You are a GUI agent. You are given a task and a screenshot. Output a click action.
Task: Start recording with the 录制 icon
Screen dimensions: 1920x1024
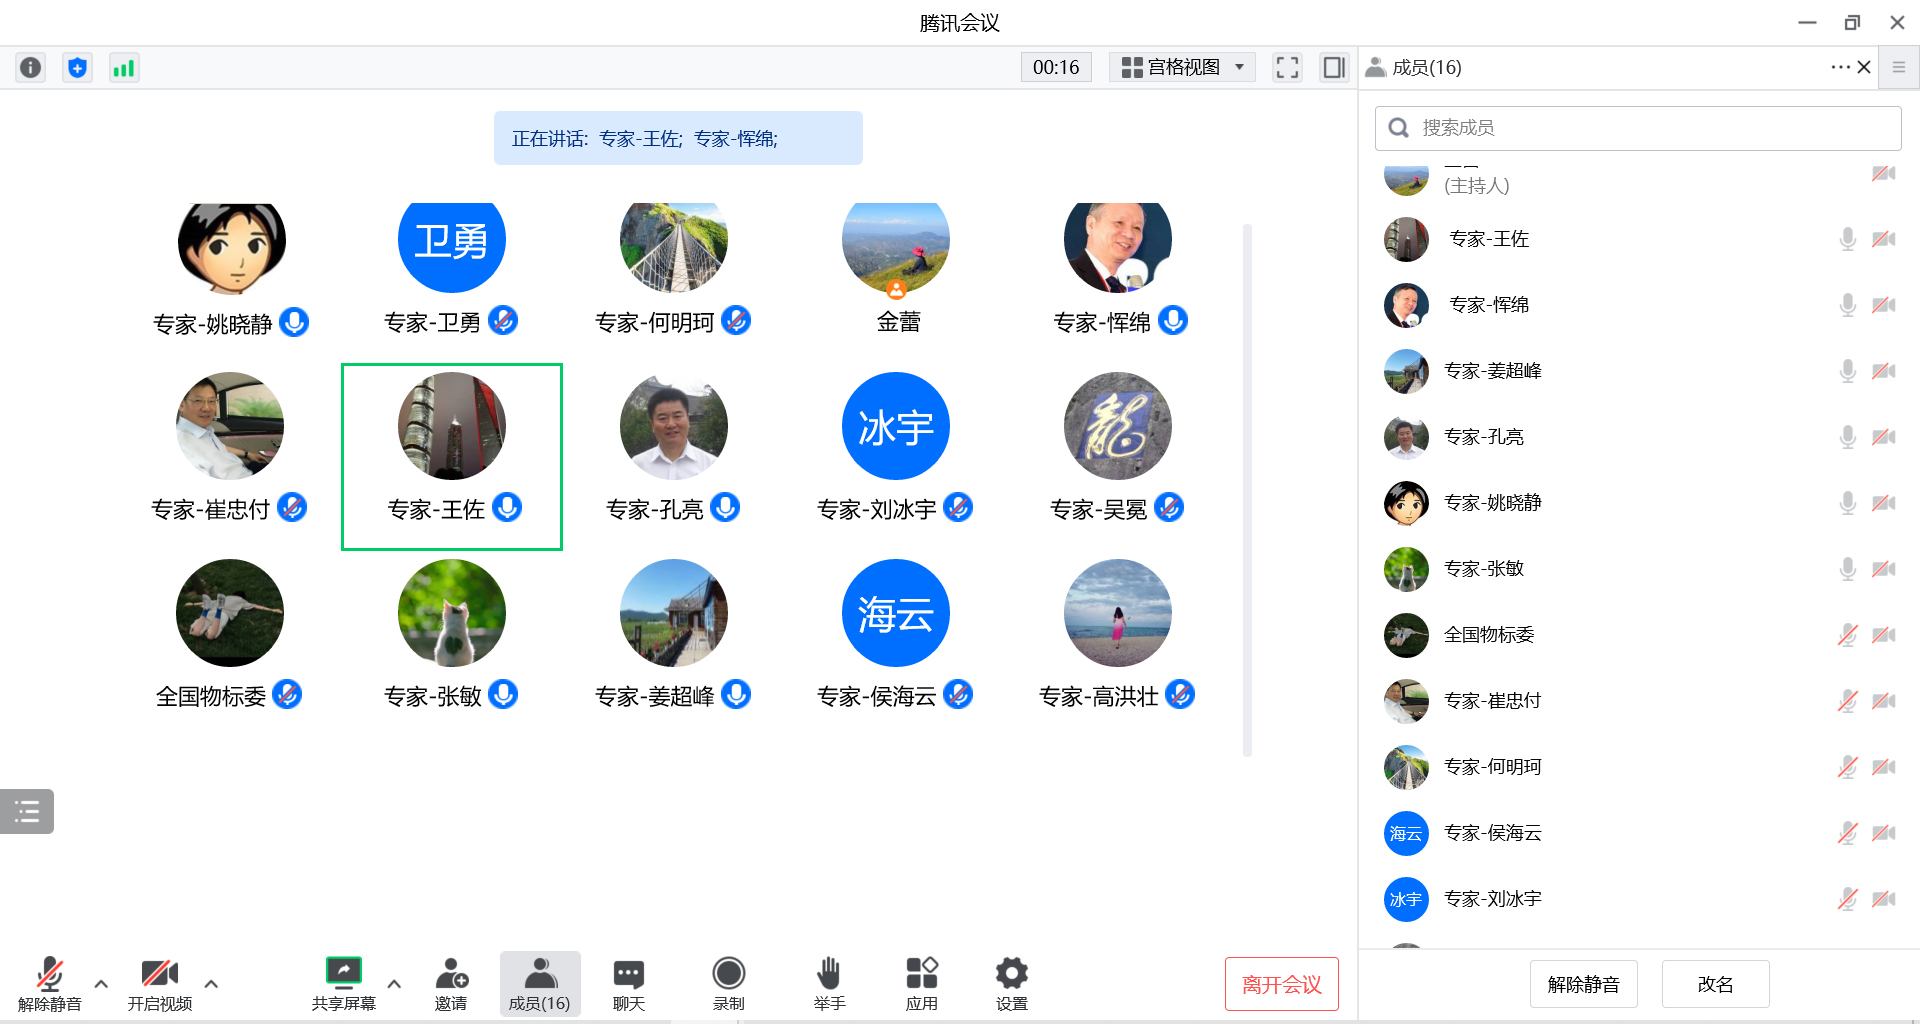click(x=728, y=984)
